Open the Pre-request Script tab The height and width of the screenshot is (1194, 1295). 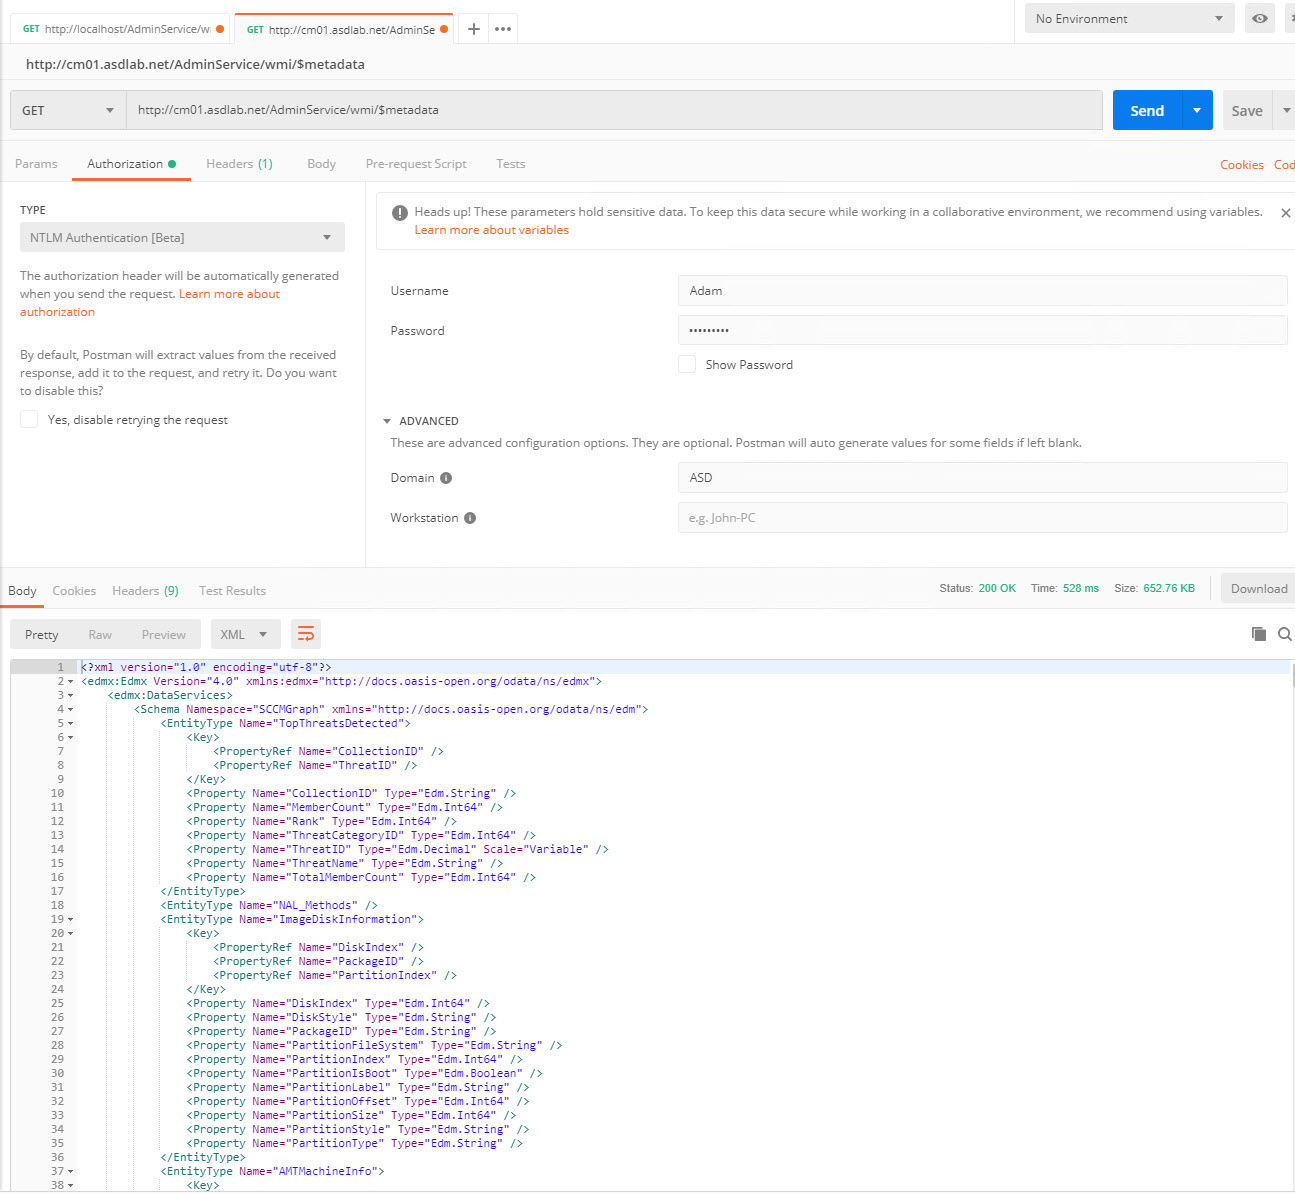[416, 163]
